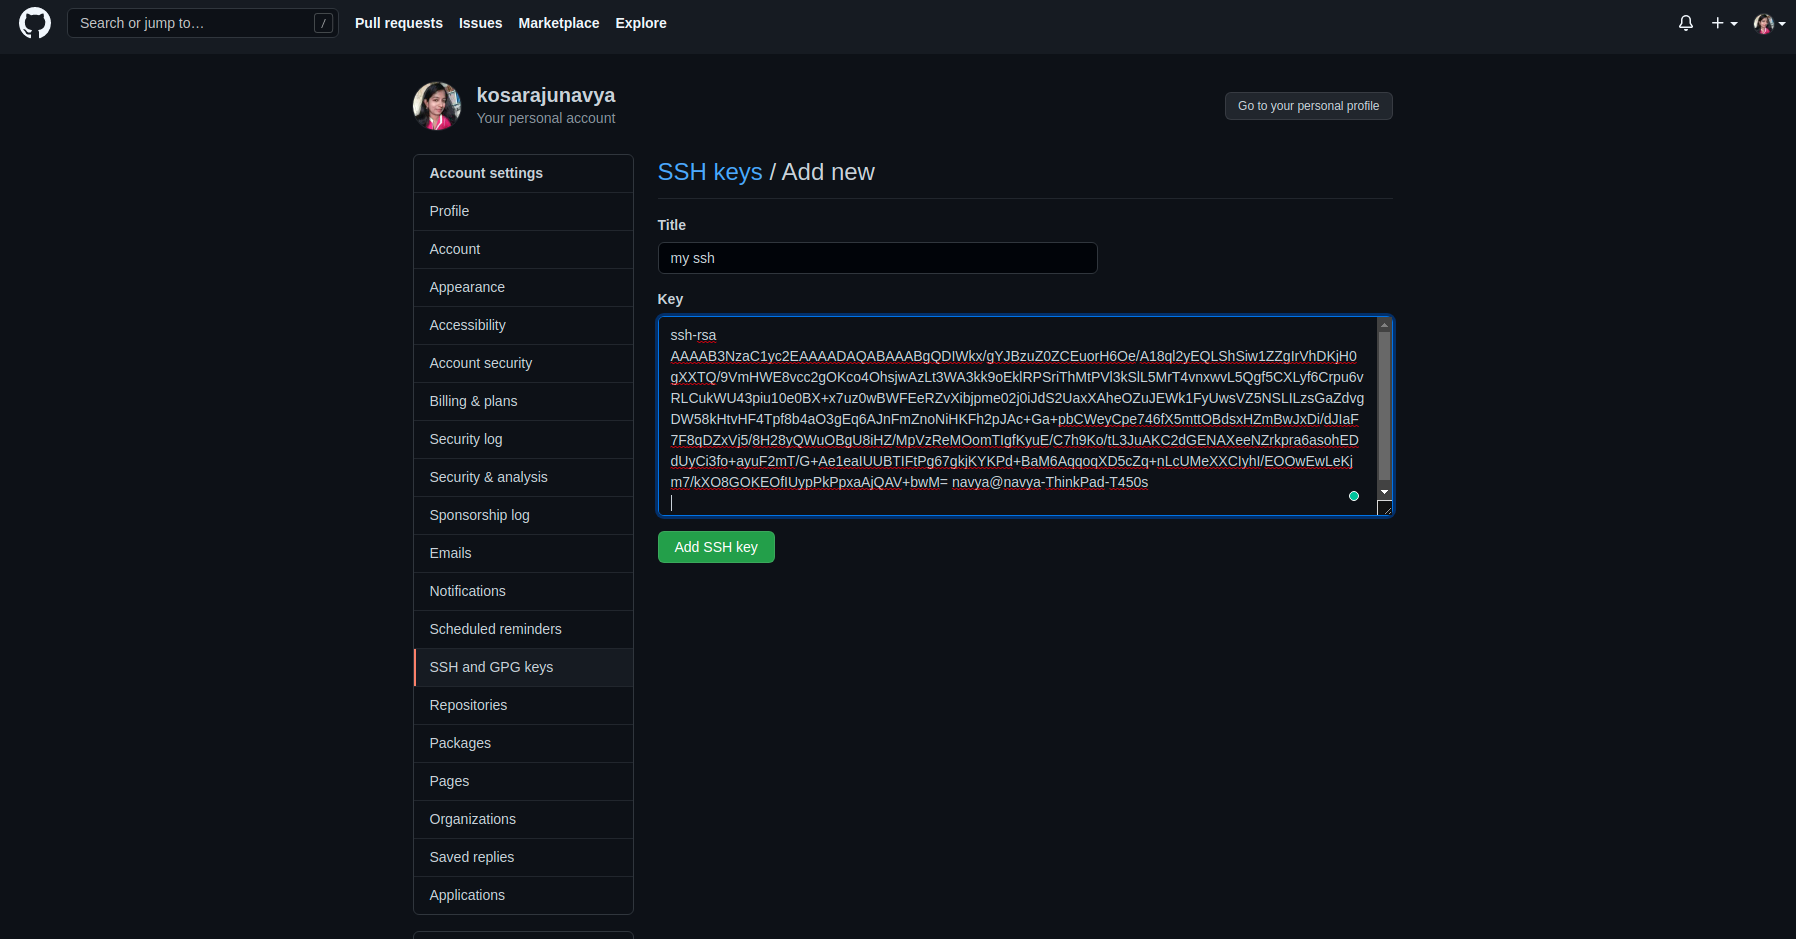1796x939 pixels.
Task: Click the green status dot in Key field
Action: point(1354,496)
